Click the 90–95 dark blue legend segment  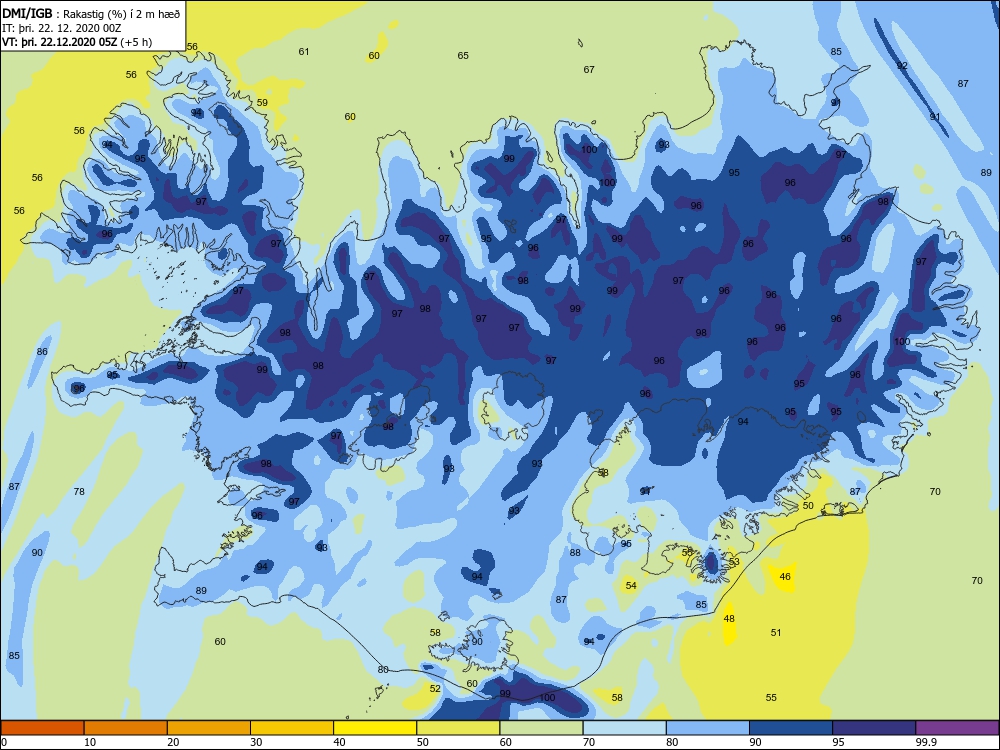(791, 728)
